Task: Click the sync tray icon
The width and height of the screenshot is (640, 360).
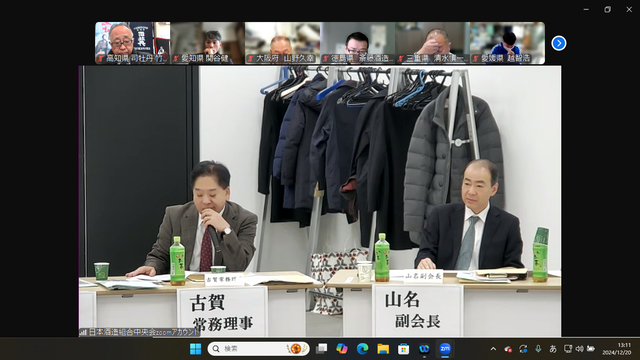Action: pos(523,349)
